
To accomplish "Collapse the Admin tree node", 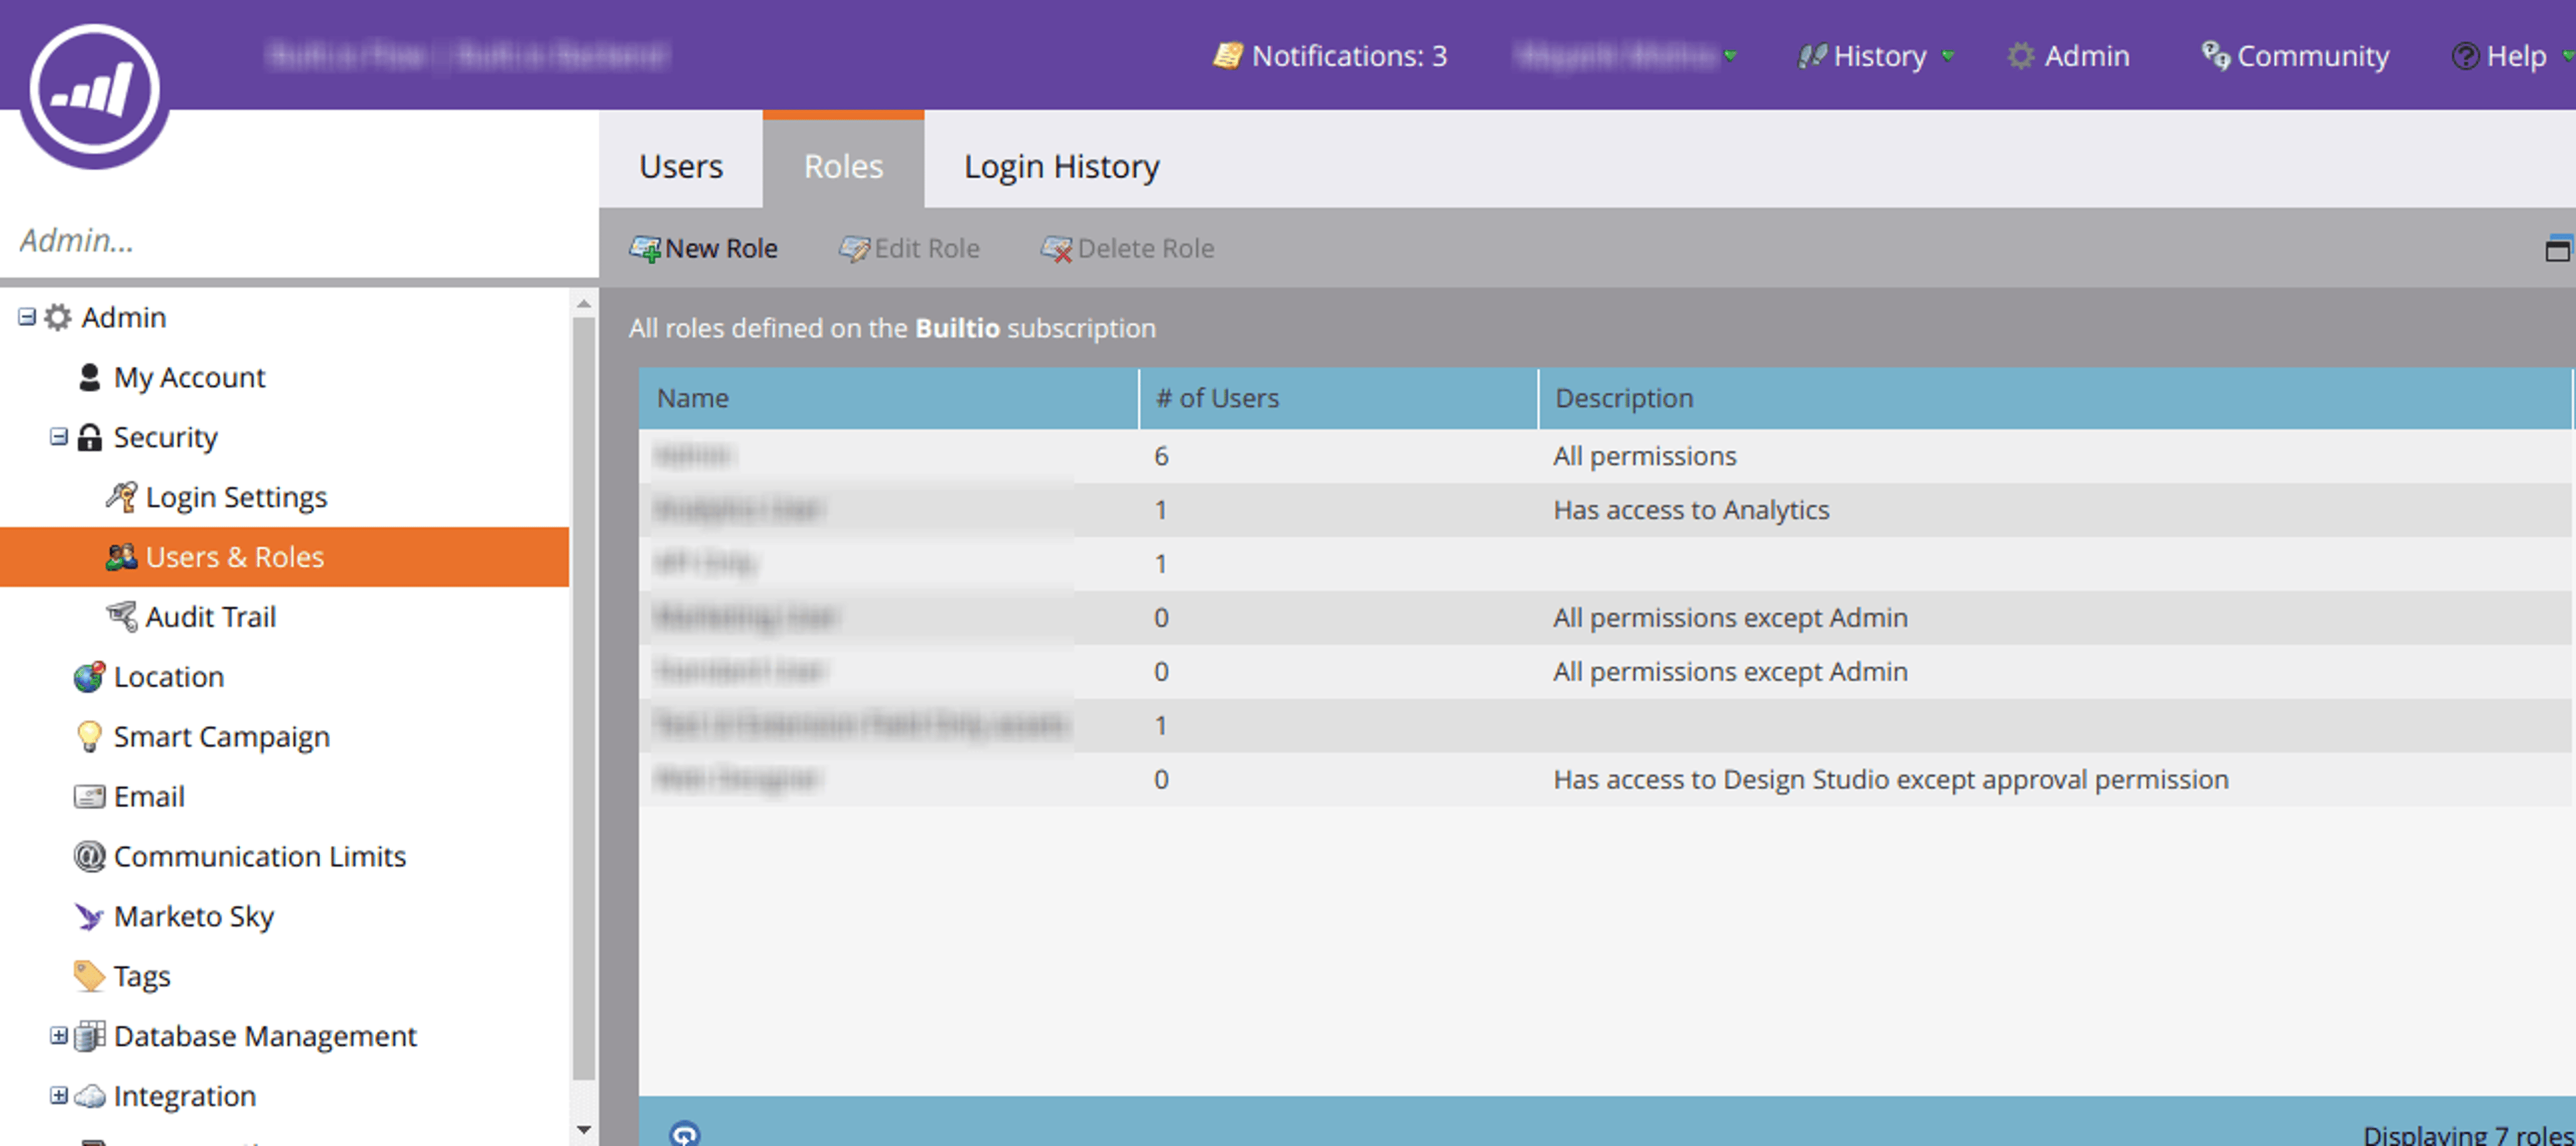I will [27, 317].
